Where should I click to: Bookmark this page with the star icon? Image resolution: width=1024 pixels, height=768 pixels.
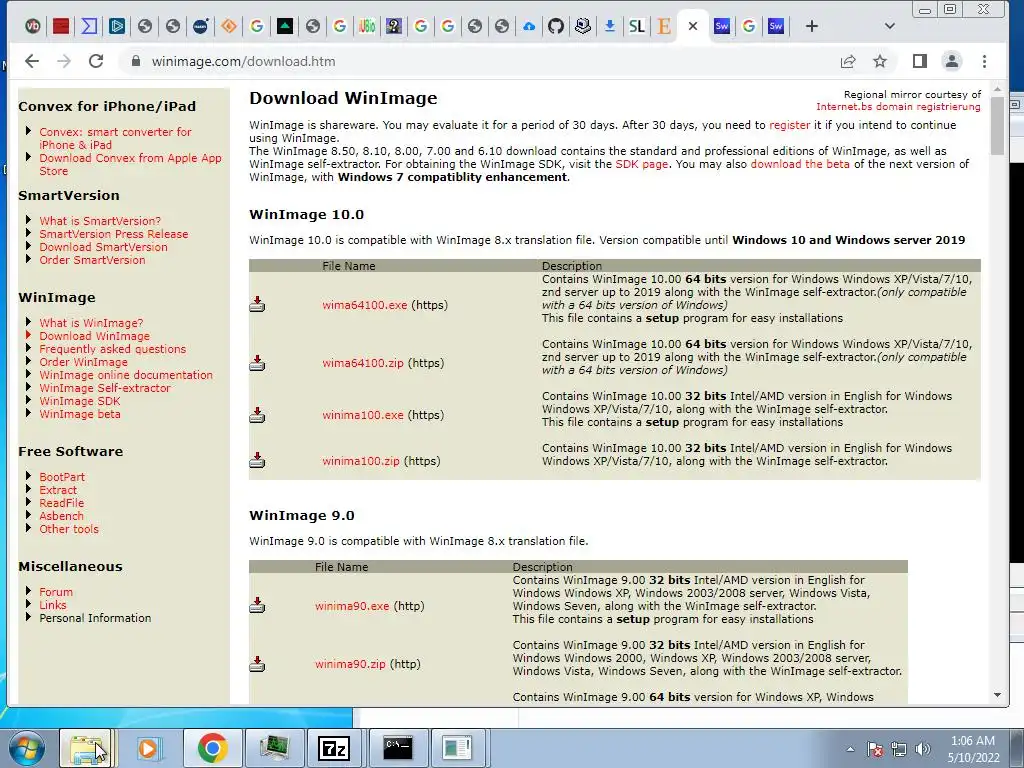tap(880, 61)
